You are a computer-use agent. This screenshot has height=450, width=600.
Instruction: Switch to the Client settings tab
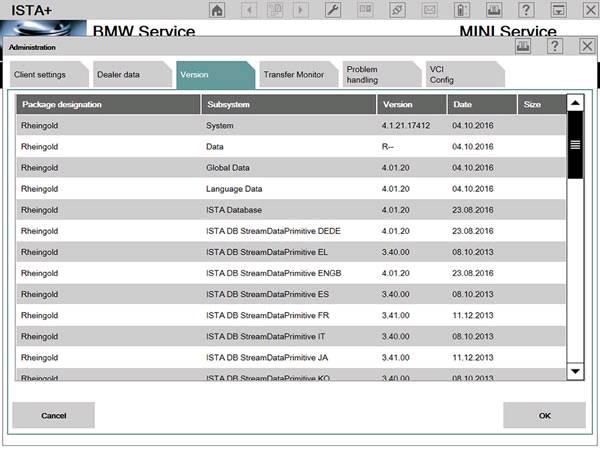coord(49,75)
